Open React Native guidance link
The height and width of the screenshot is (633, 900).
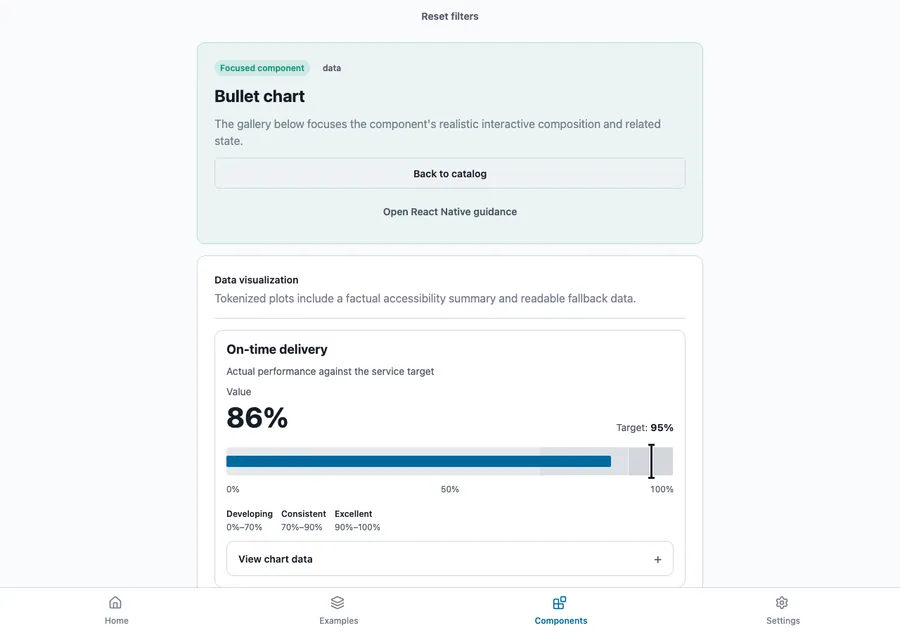(449, 212)
